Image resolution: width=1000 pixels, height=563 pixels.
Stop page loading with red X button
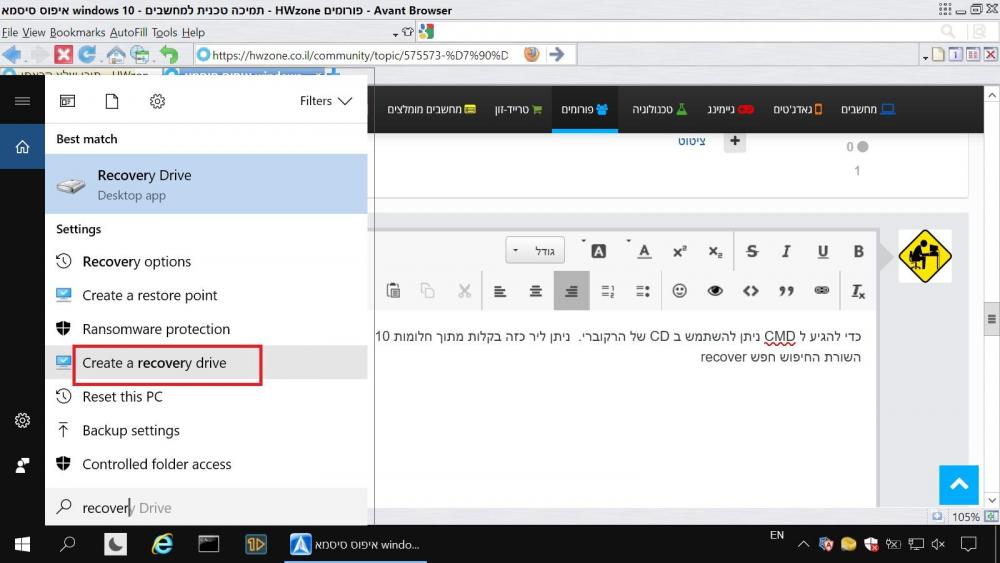[x=63, y=54]
